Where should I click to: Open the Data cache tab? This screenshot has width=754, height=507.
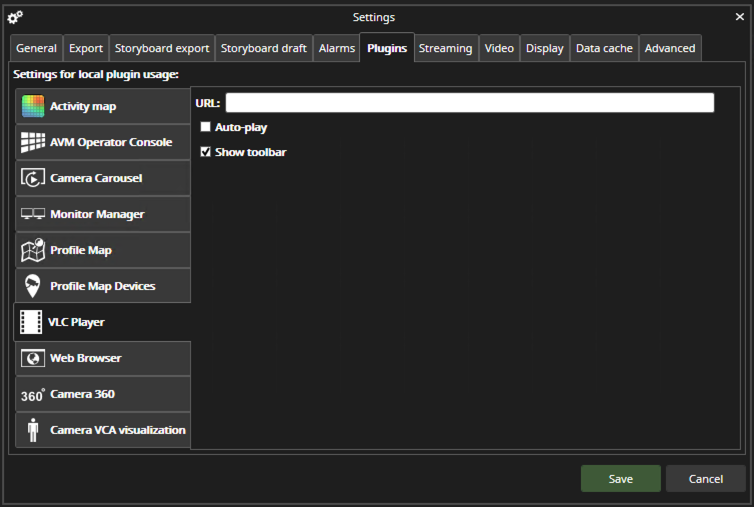coord(604,48)
